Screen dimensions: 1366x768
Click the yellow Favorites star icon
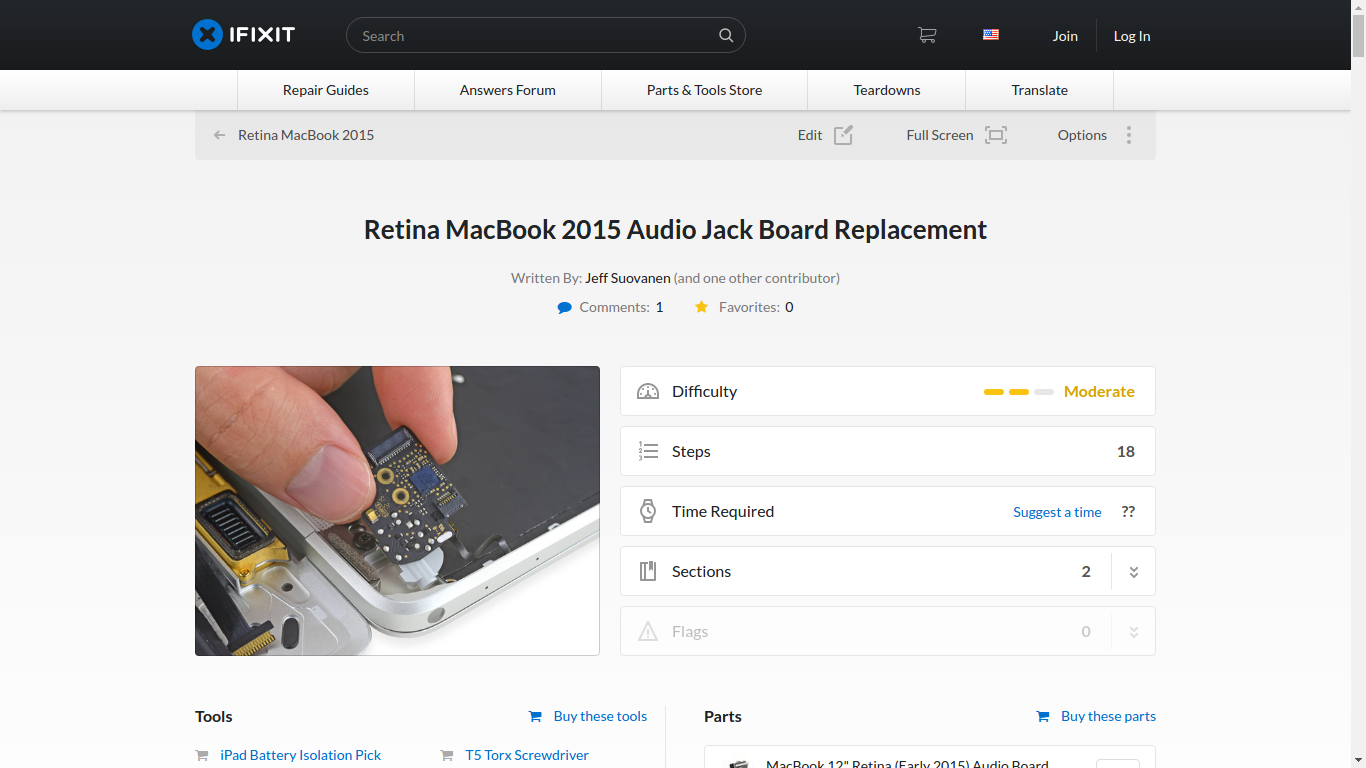coord(702,307)
